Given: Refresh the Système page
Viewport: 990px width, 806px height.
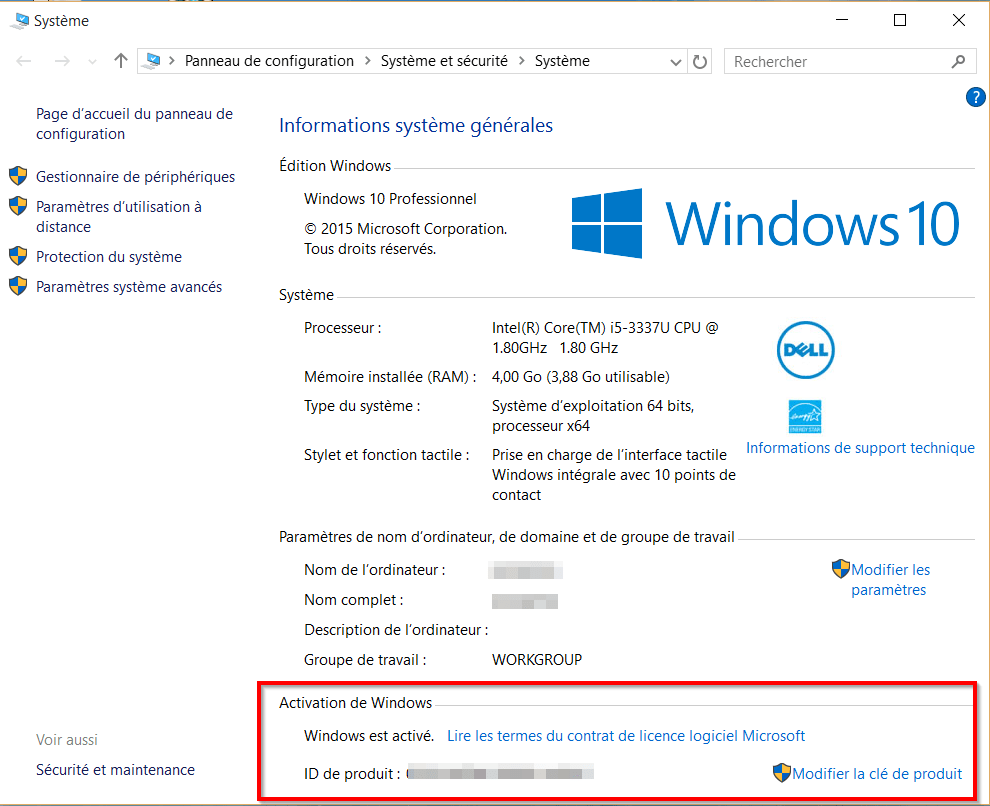Looking at the screenshot, I should [700, 62].
